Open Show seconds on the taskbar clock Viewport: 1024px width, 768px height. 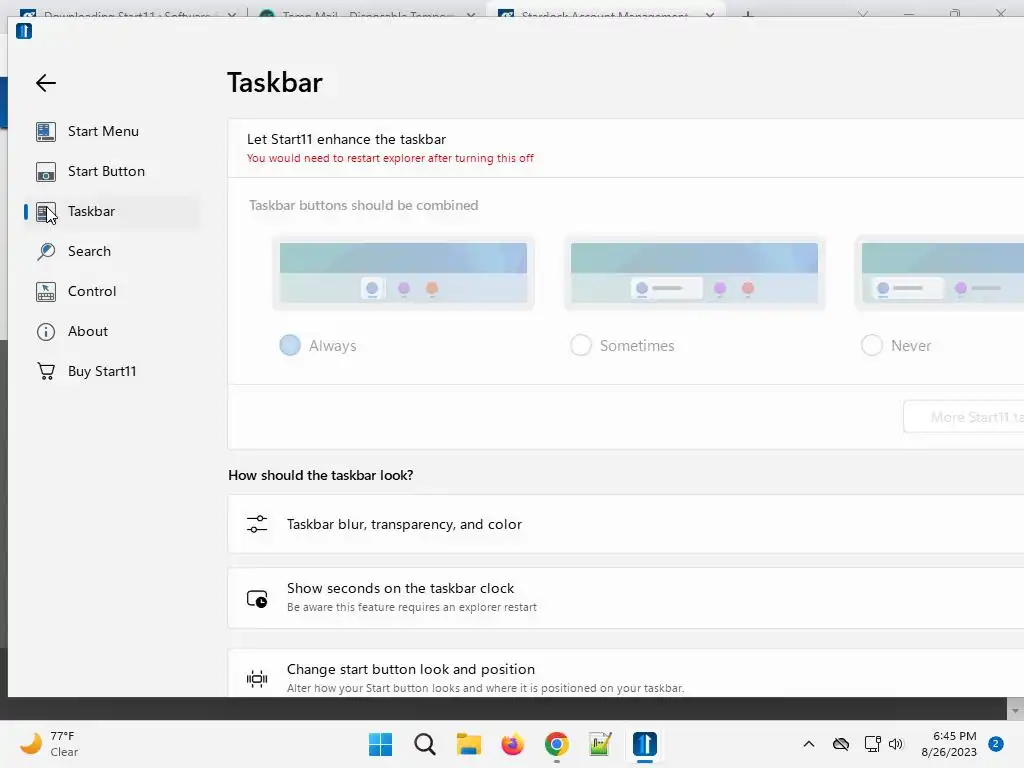626,598
